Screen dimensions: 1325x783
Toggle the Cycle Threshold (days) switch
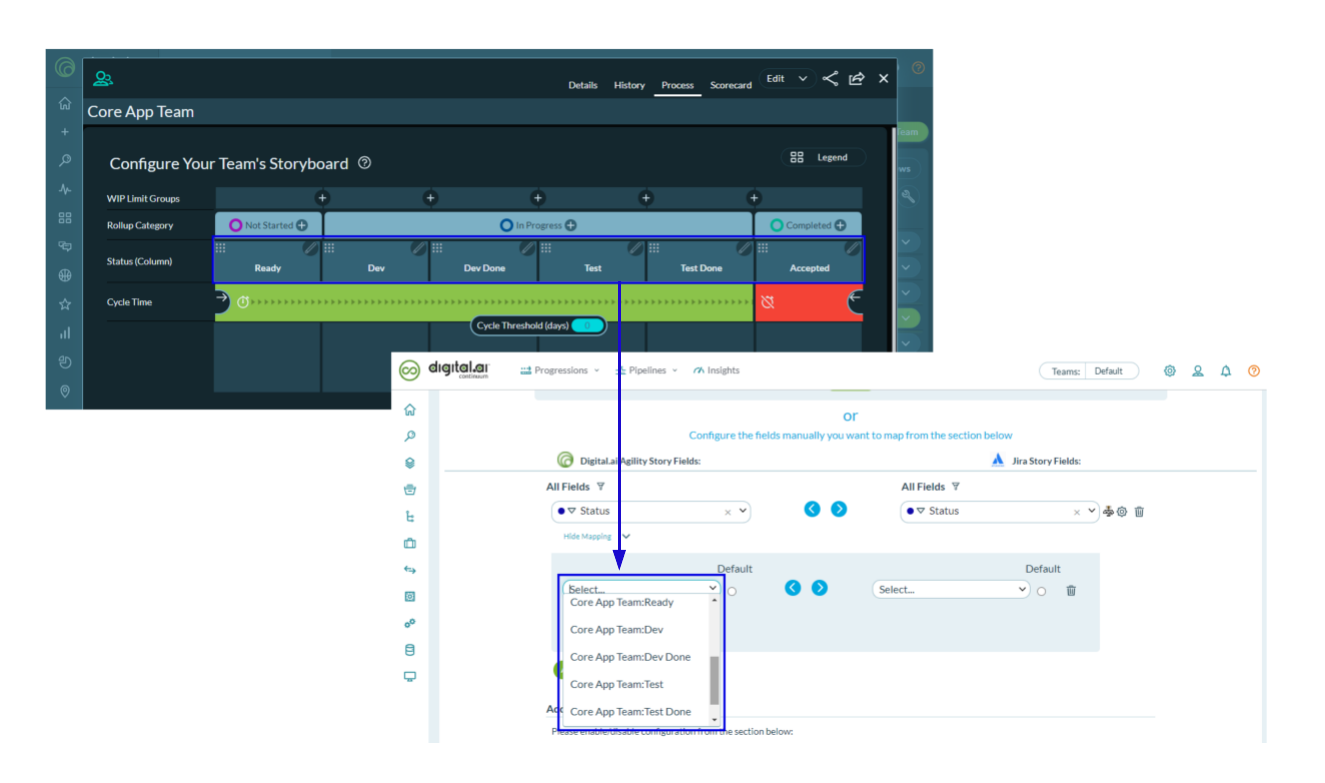[x=588, y=325]
